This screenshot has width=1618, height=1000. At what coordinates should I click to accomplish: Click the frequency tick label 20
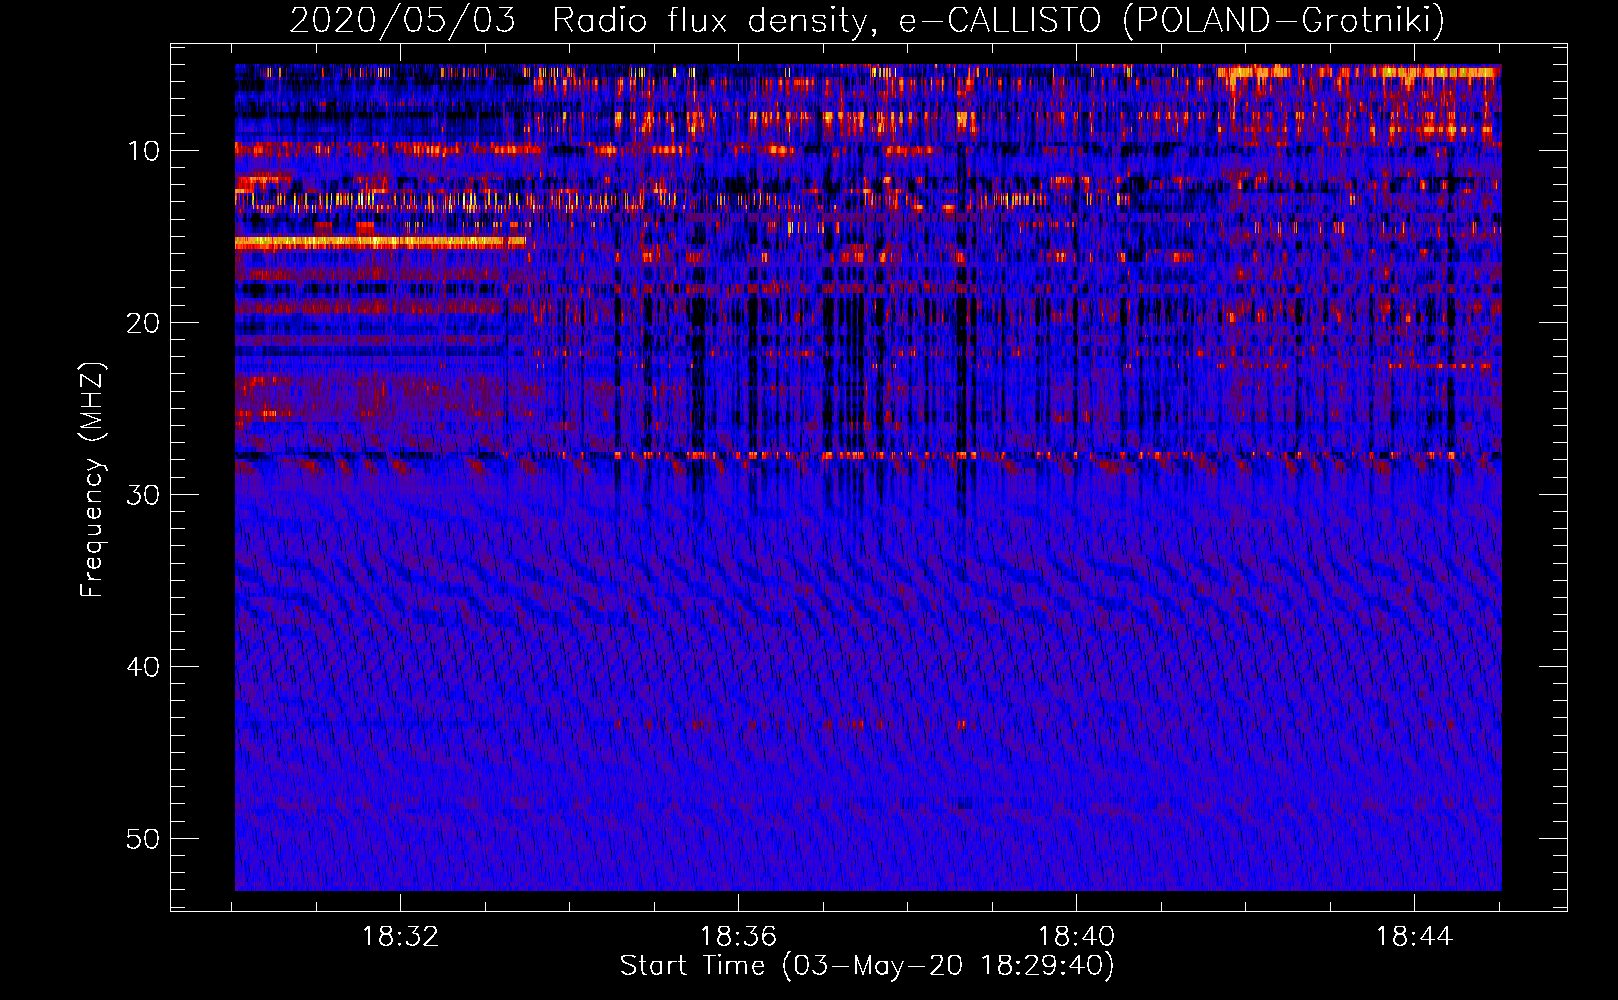[x=144, y=323]
